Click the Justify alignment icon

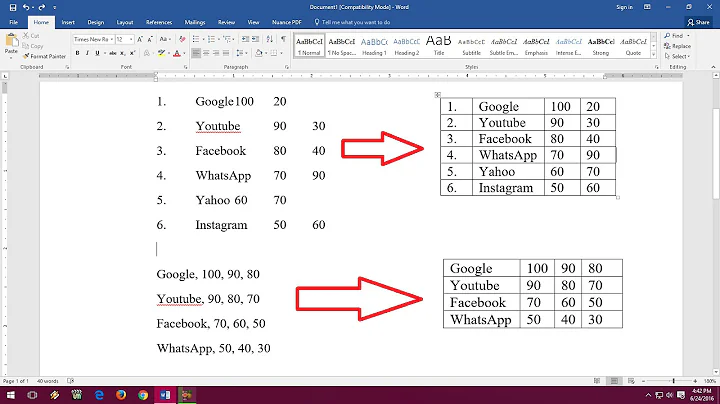226,53
